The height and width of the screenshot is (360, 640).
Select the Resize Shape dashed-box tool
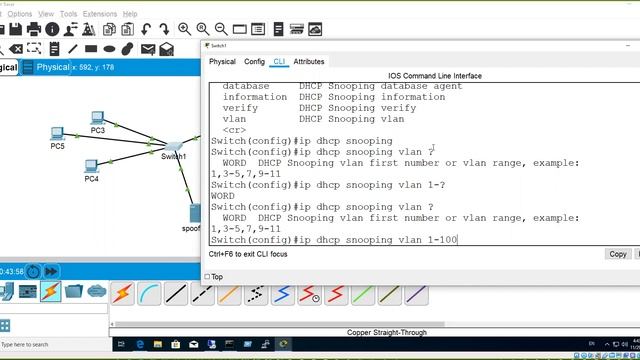click(x=34, y=49)
